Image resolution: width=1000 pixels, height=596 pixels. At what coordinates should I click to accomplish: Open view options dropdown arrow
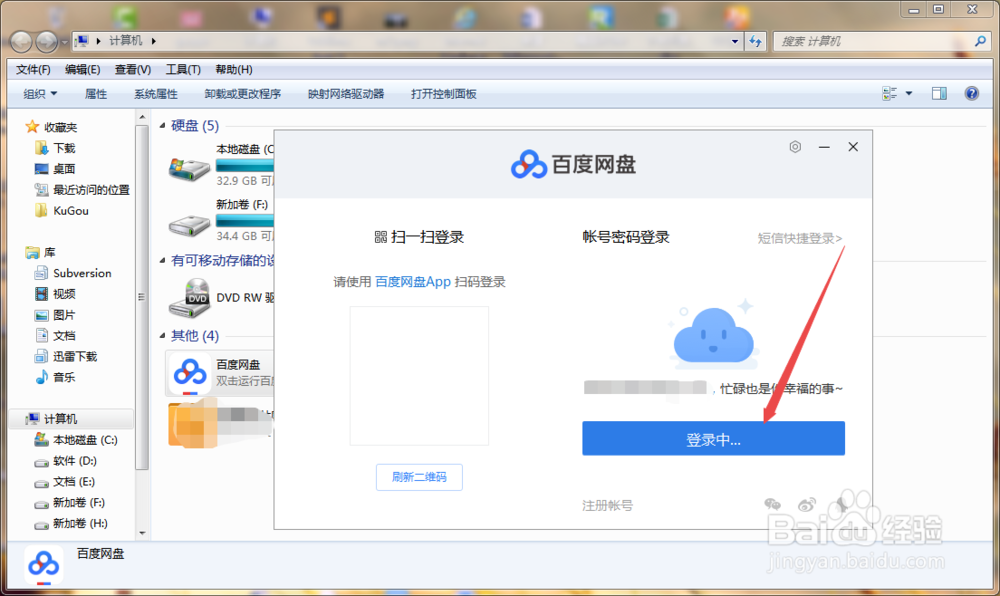coord(909,94)
